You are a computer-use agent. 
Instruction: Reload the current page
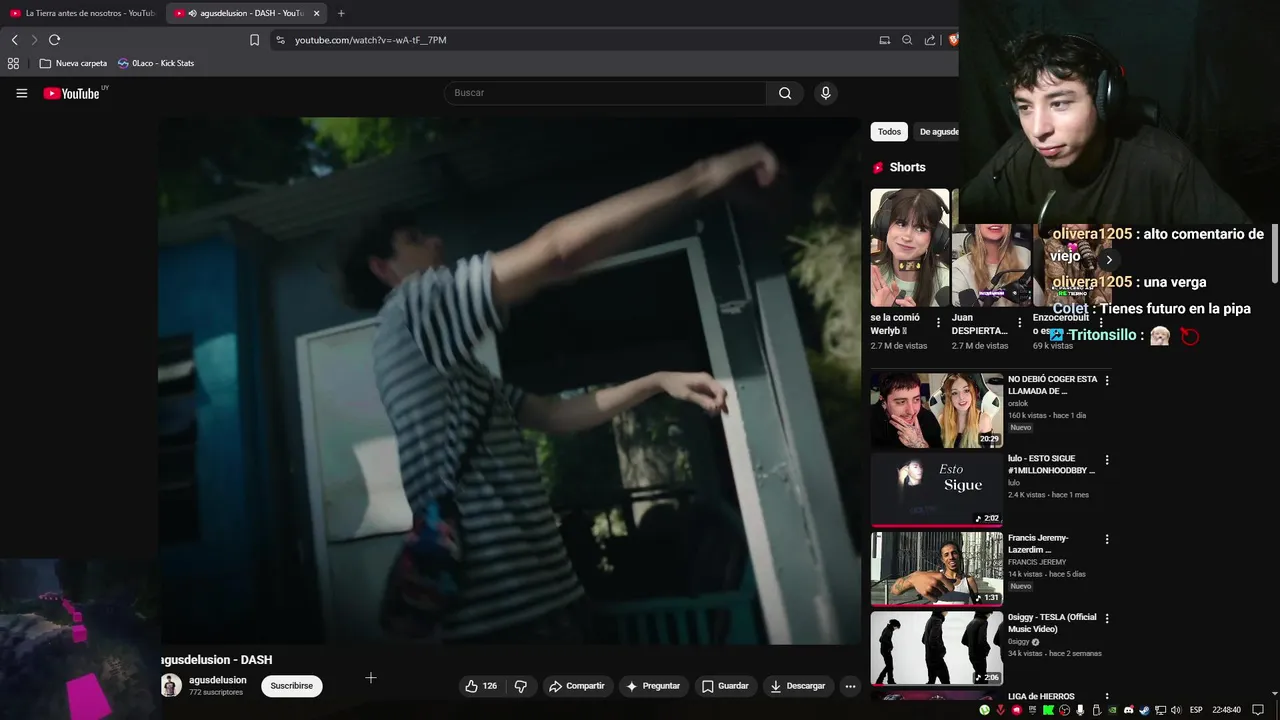54,40
